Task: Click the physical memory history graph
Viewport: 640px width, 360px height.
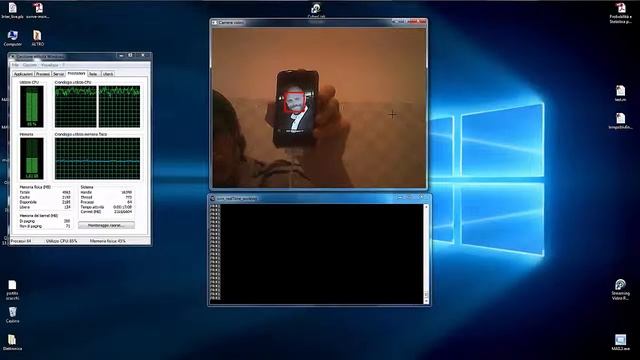Action: 98,158
